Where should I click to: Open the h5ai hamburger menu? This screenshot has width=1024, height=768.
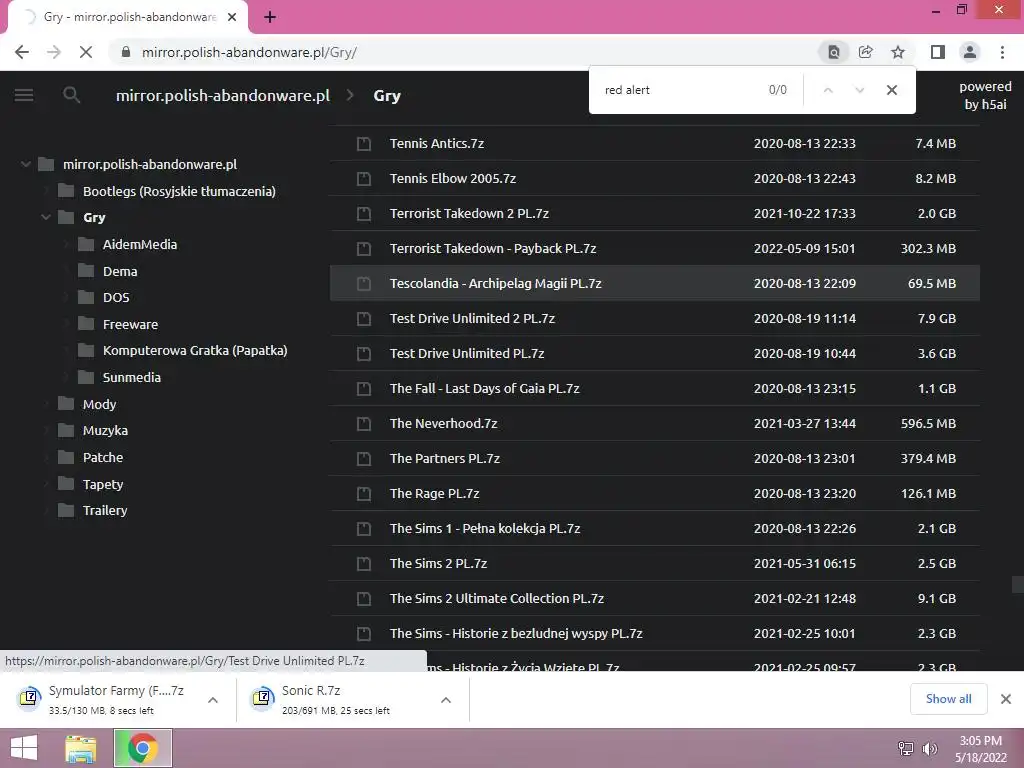pos(24,95)
